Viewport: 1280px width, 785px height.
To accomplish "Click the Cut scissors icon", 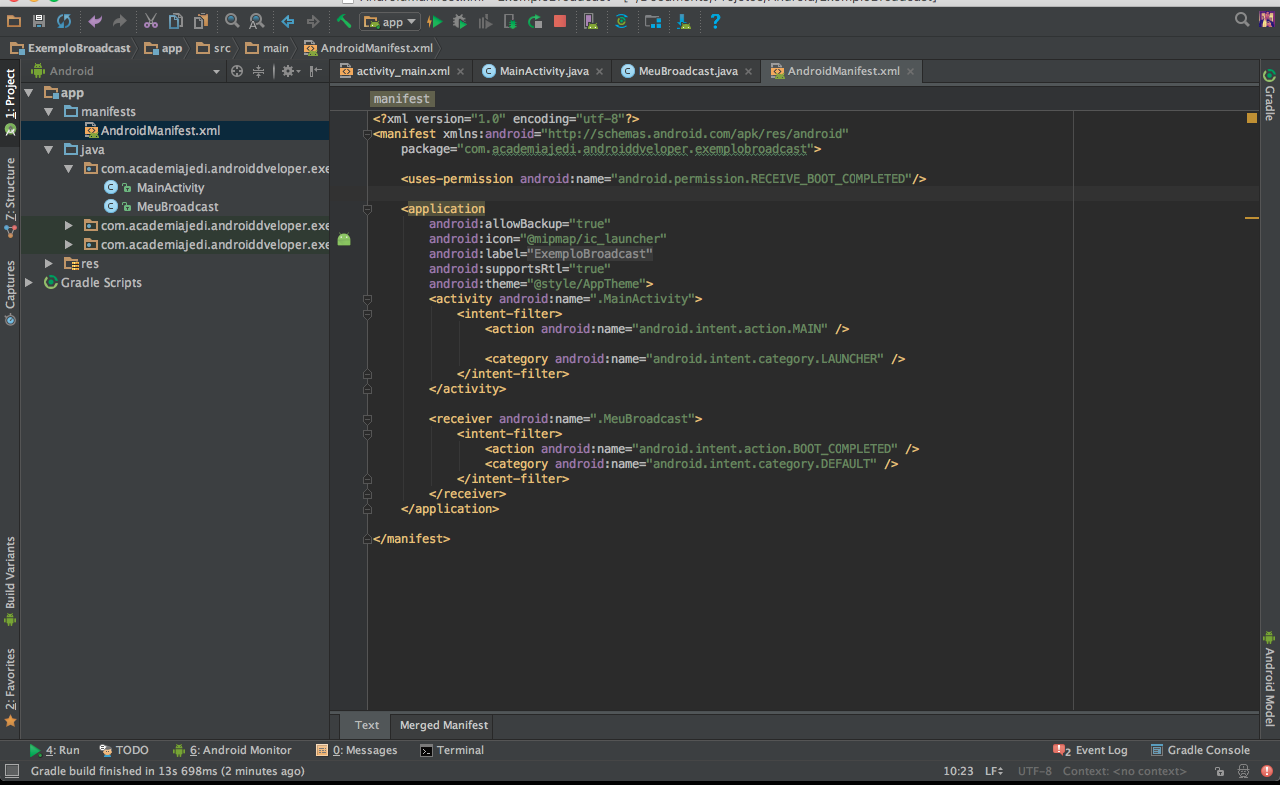I will [150, 21].
